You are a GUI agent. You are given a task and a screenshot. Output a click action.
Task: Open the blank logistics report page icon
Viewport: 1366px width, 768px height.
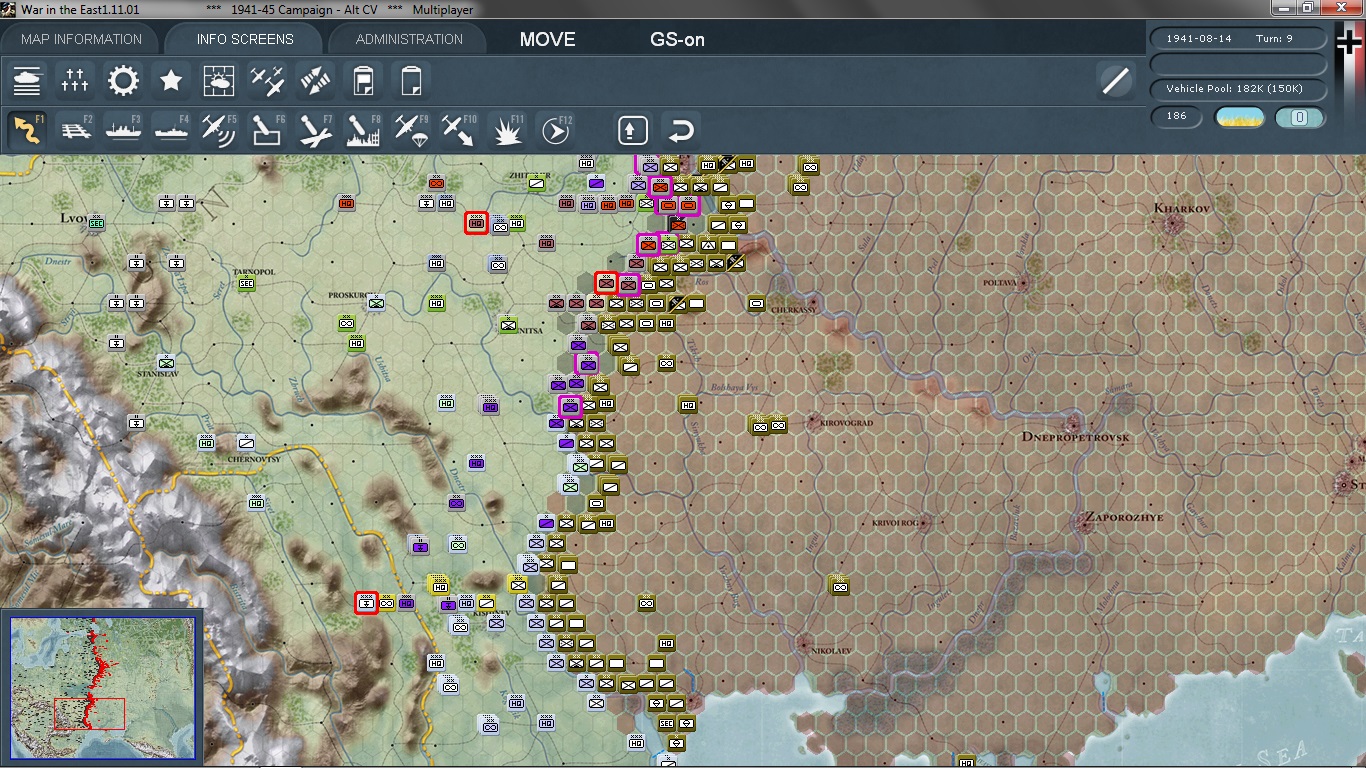[x=411, y=80]
